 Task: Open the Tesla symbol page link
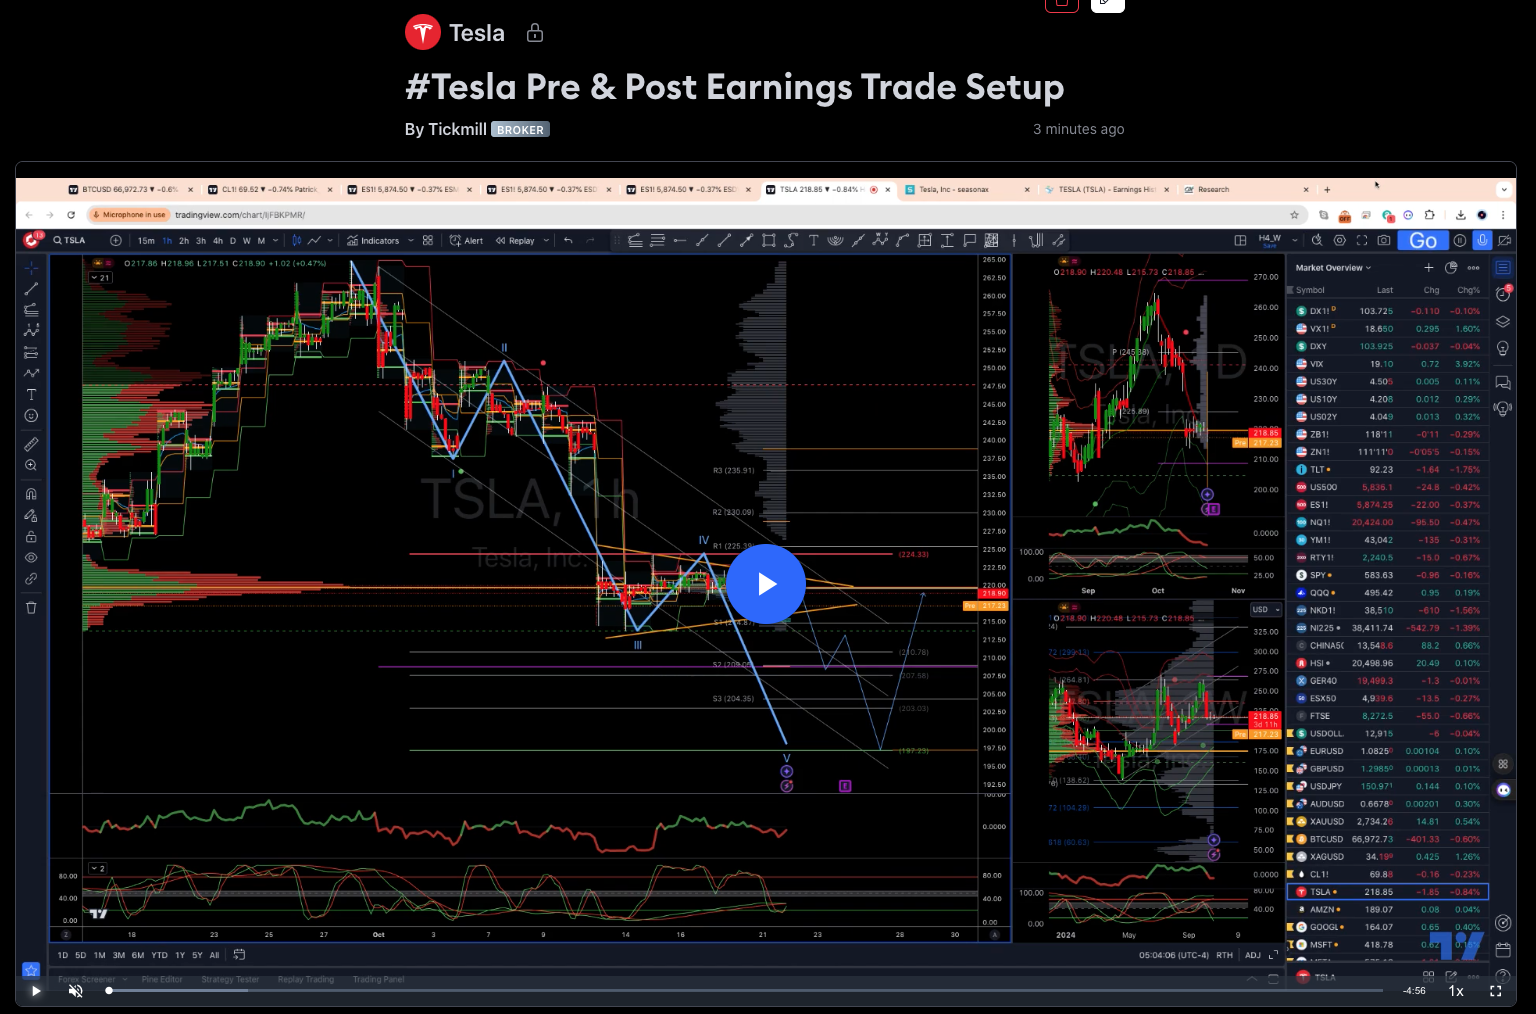click(x=456, y=33)
